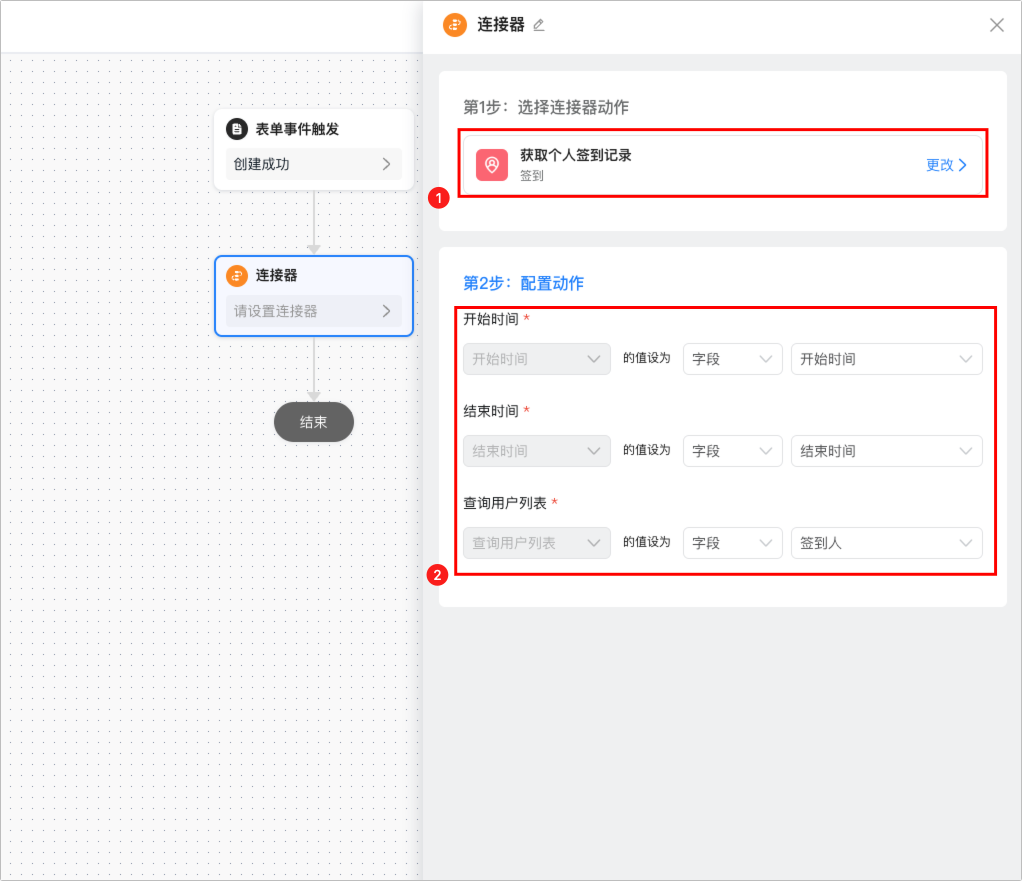The width and height of the screenshot is (1022, 881).
Task: Open 创建成功 trigger setting row
Action: coord(313,164)
